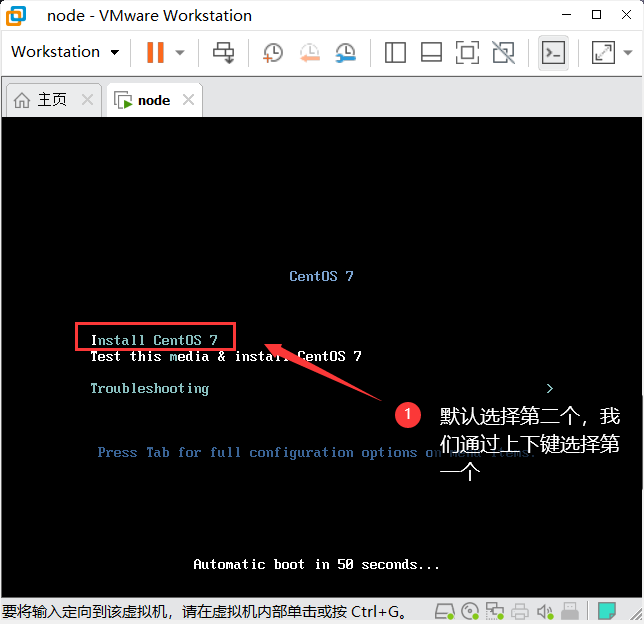Click the Automatic boot countdown text

[x=316, y=564]
